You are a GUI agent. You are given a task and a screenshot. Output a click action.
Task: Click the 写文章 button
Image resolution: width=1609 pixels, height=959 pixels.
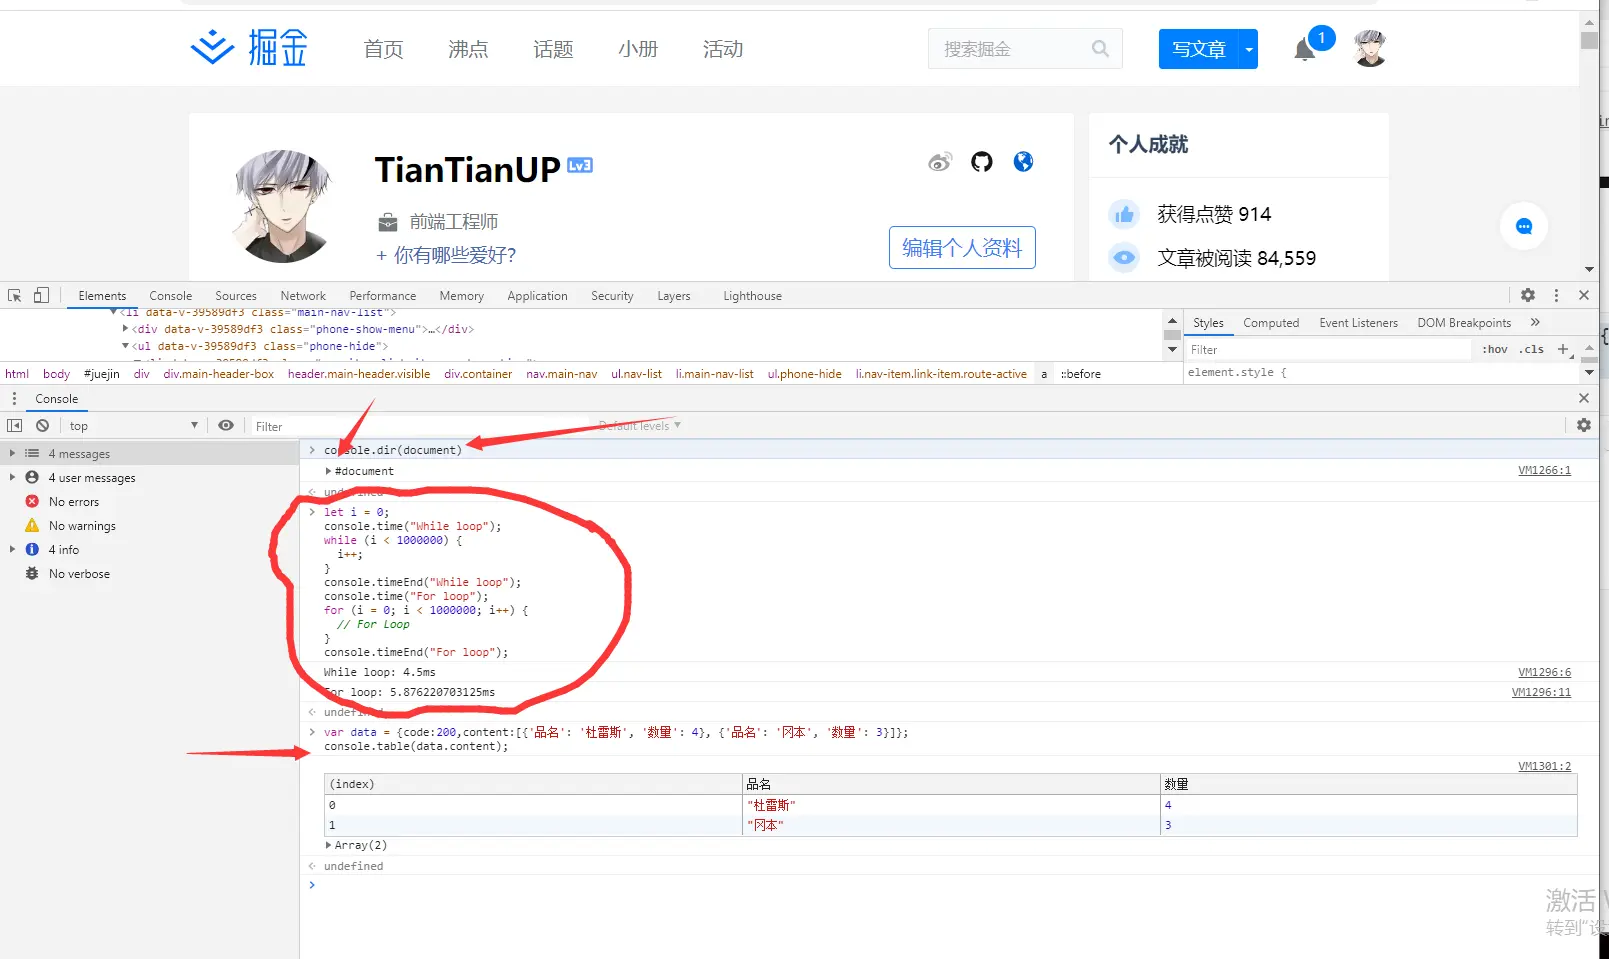point(1198,49)
